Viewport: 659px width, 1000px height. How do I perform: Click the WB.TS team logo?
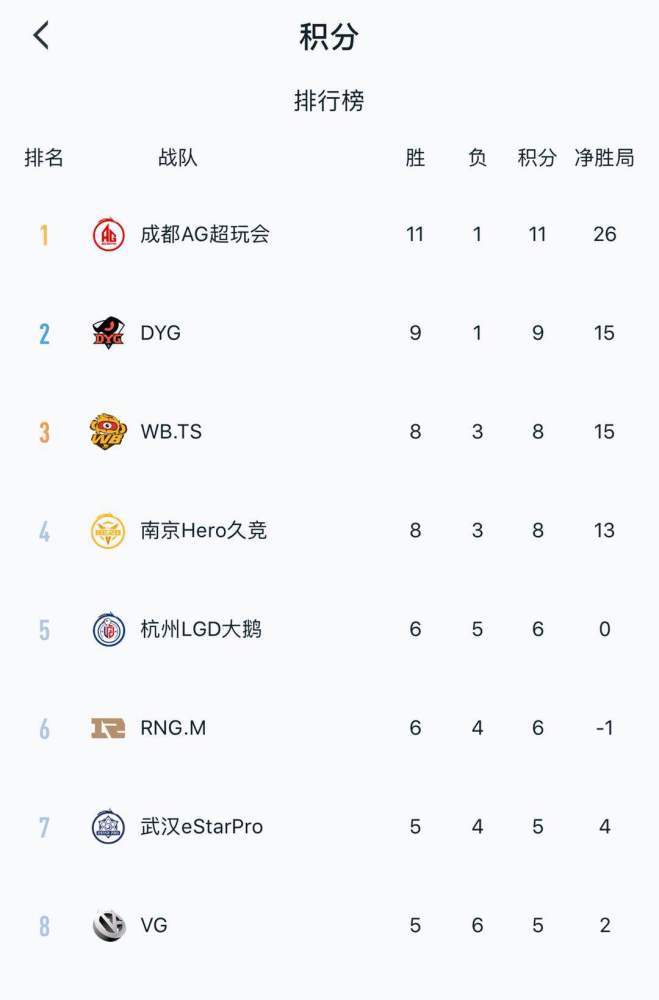[109, 431]
